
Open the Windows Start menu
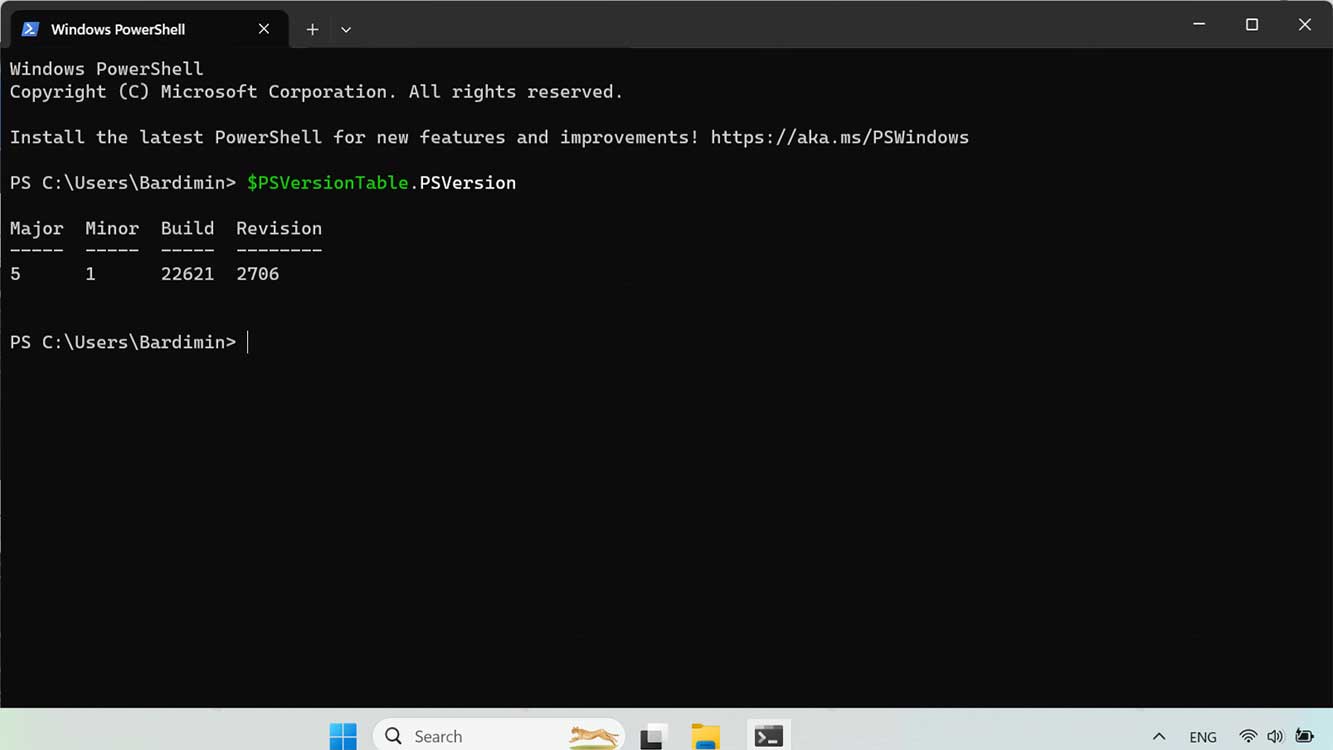coord(343,736)
